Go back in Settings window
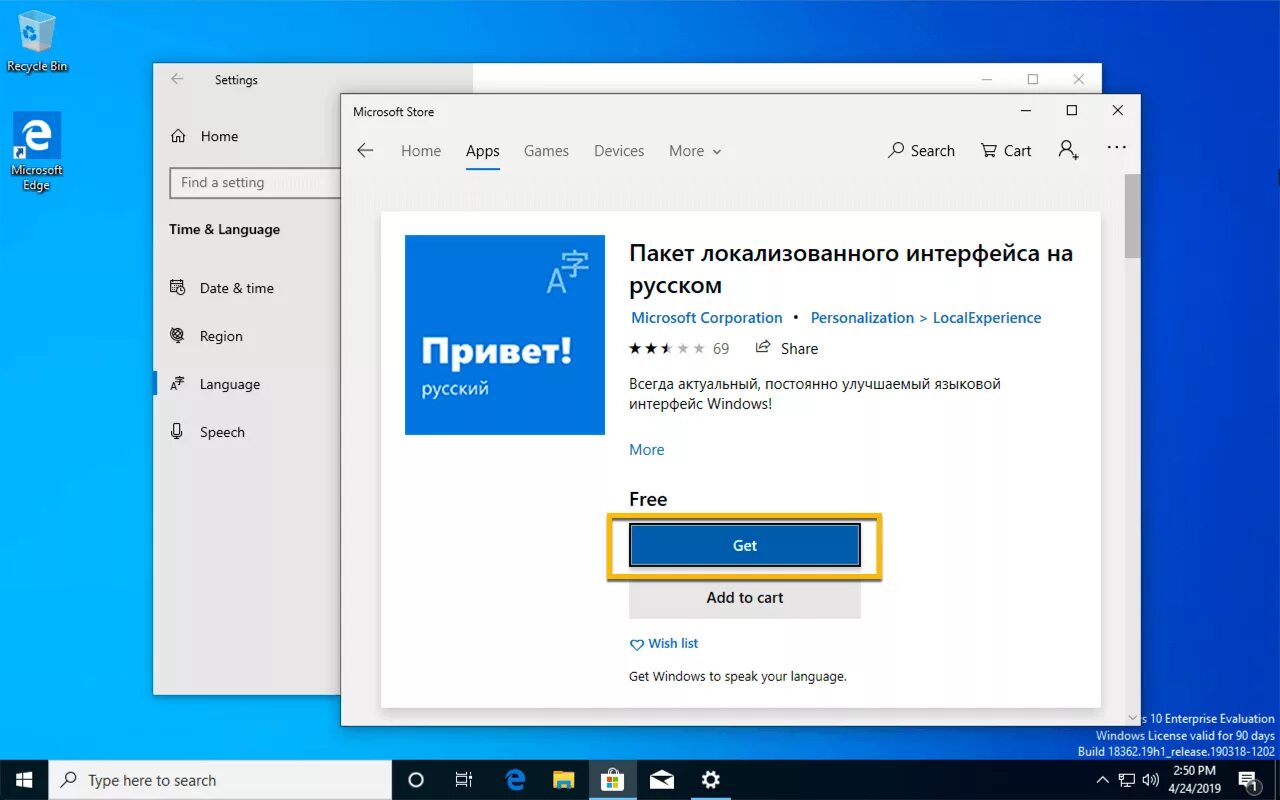This screenshot has height=800, width=1280. coord(177,79)
